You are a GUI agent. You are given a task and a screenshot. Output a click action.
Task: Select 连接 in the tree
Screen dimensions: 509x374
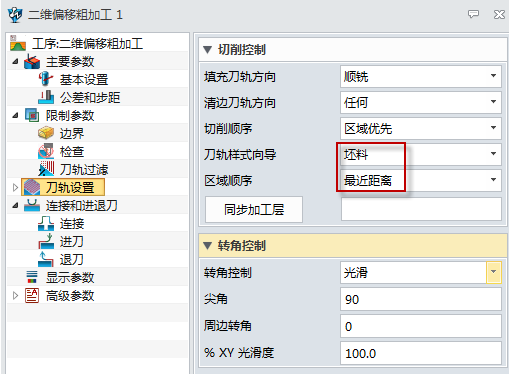72,224
